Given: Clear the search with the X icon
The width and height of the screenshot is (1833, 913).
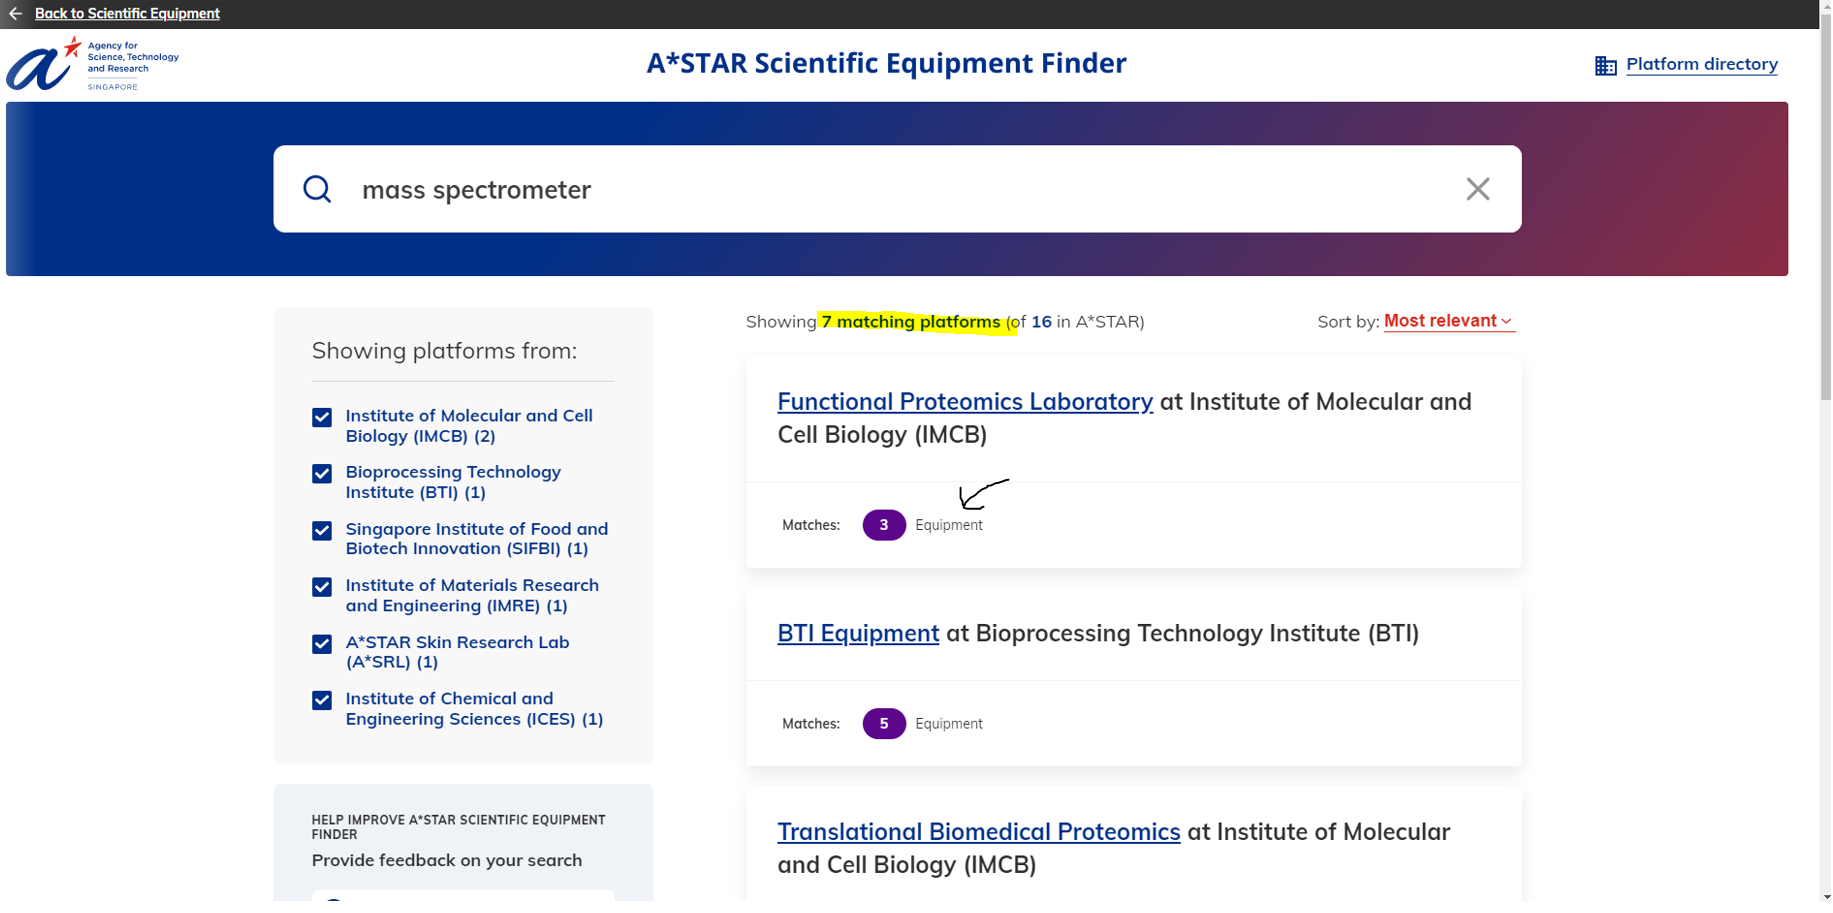Looking at the screenshot, I should (x=1477, y=189).
